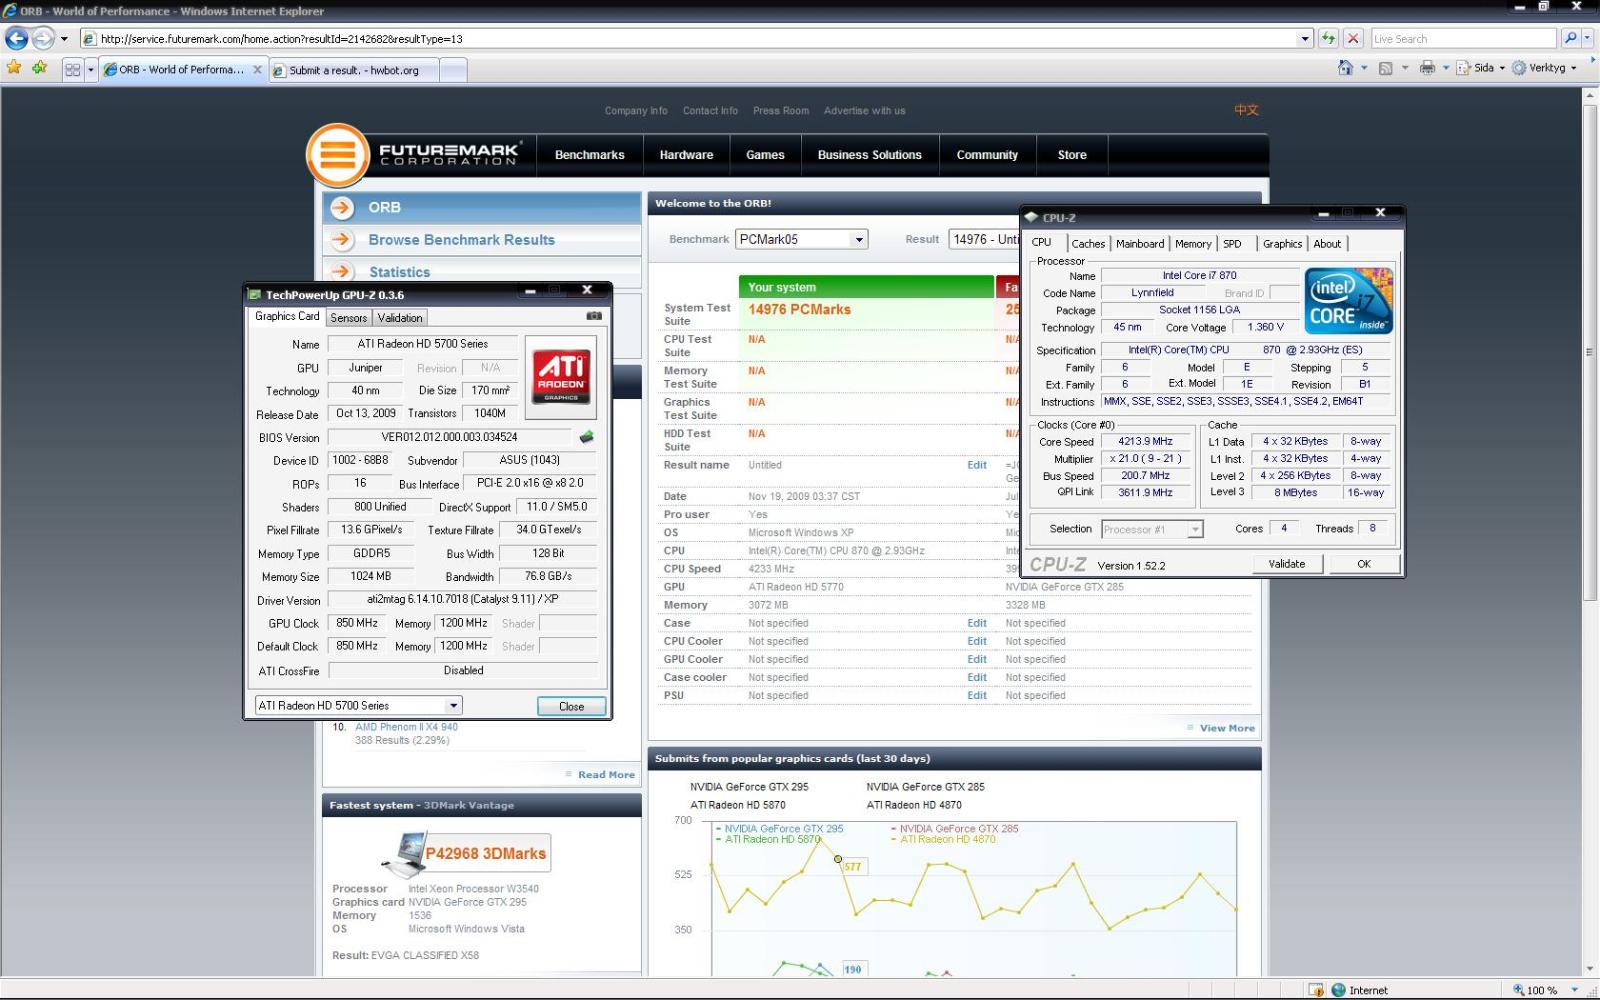Viewport: 1600px width, 1000px height.
Task: Expand search provider options dropdown
Action: [x=1587, y=39]
